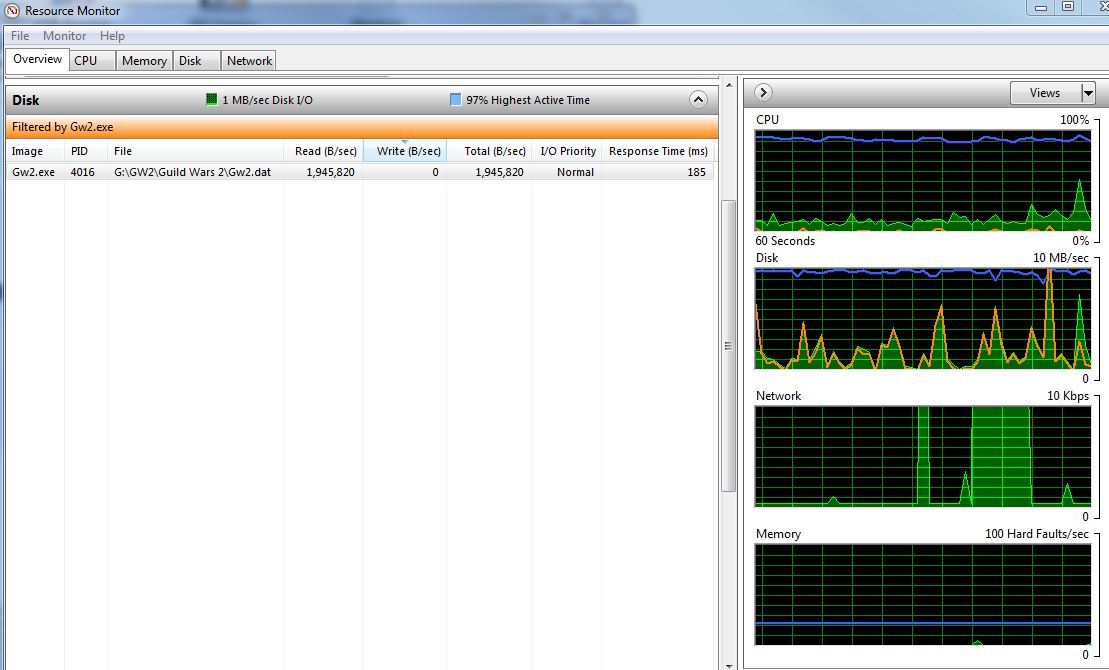The height and width of the screenshot is (670, 1109).
Task: Select the Gw2.exe process row
Action: tap(360, 172)
